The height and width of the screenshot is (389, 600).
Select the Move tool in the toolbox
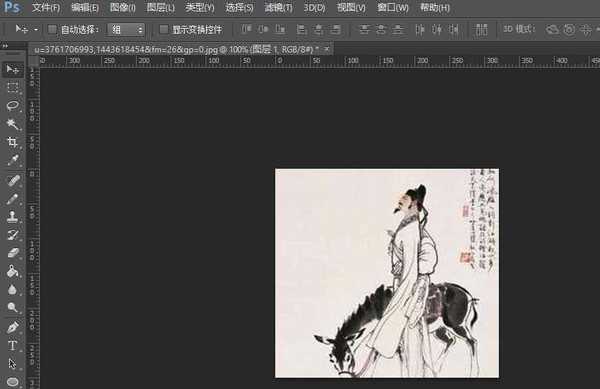[13, 69]
